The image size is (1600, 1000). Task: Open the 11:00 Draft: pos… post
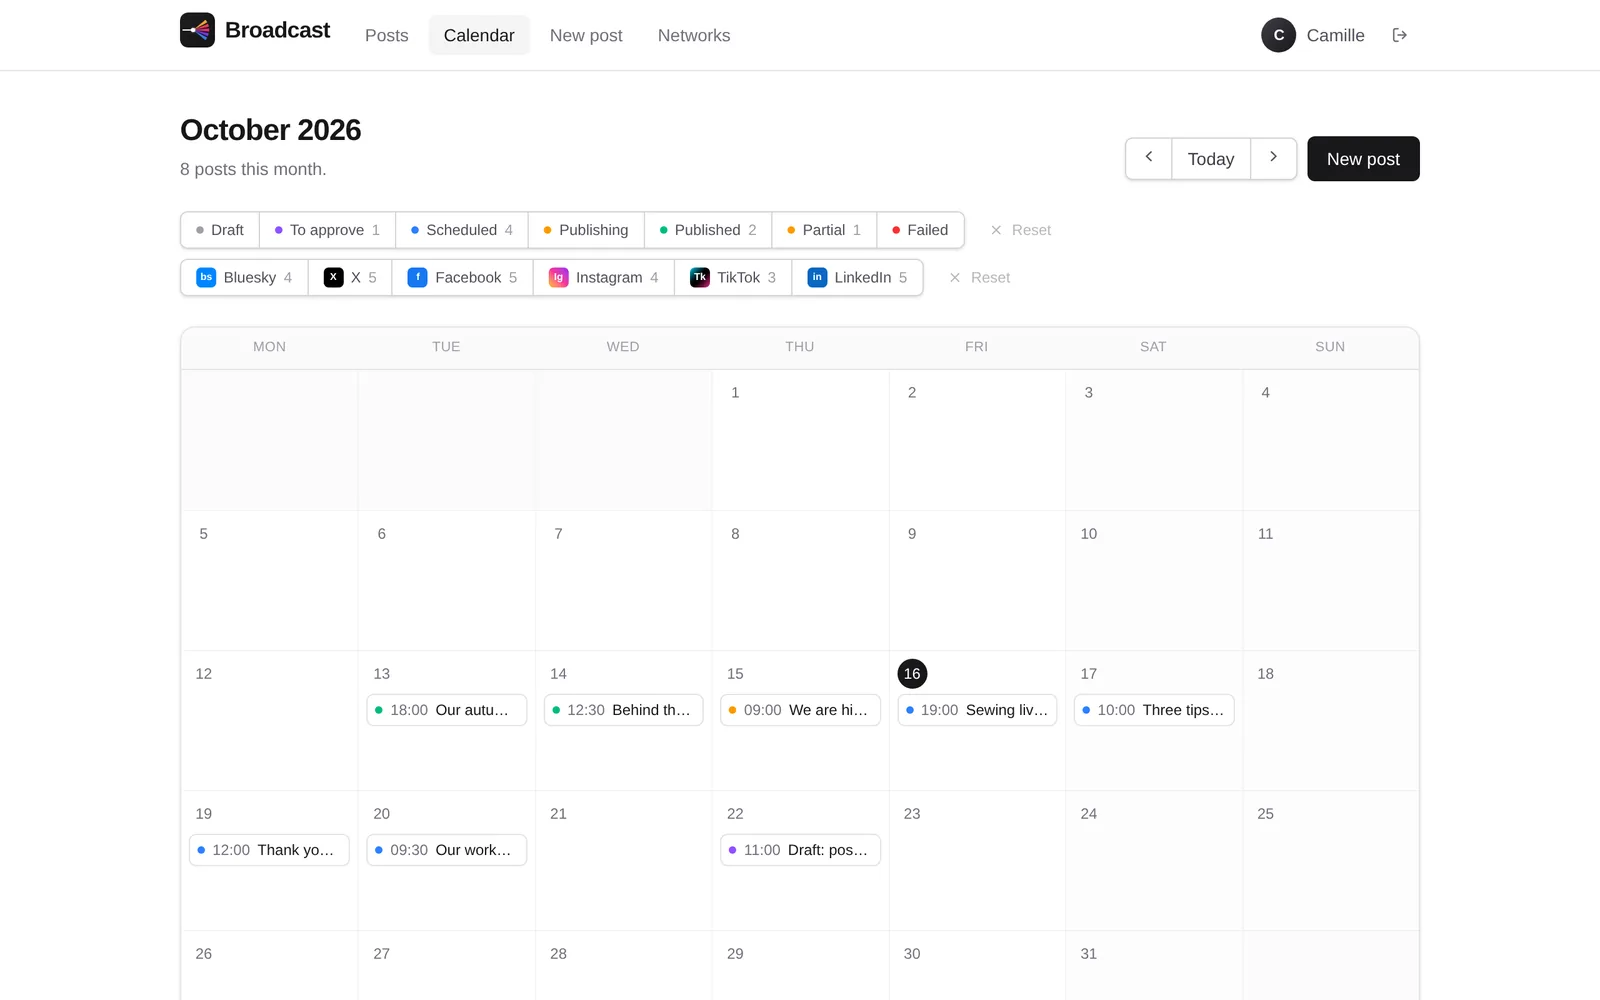click(x=800, y=850)
